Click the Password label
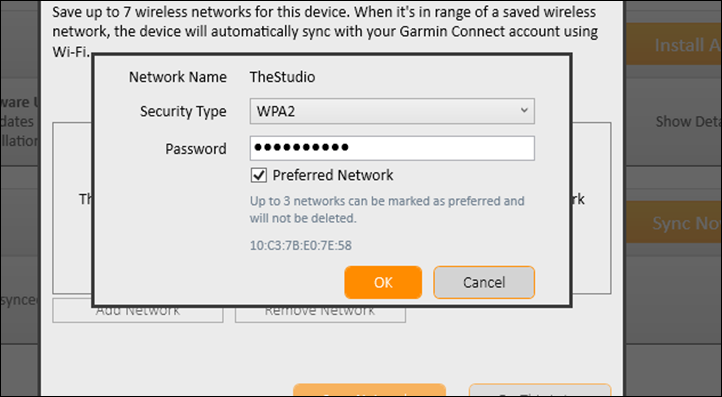 click(x=196, y=149)
